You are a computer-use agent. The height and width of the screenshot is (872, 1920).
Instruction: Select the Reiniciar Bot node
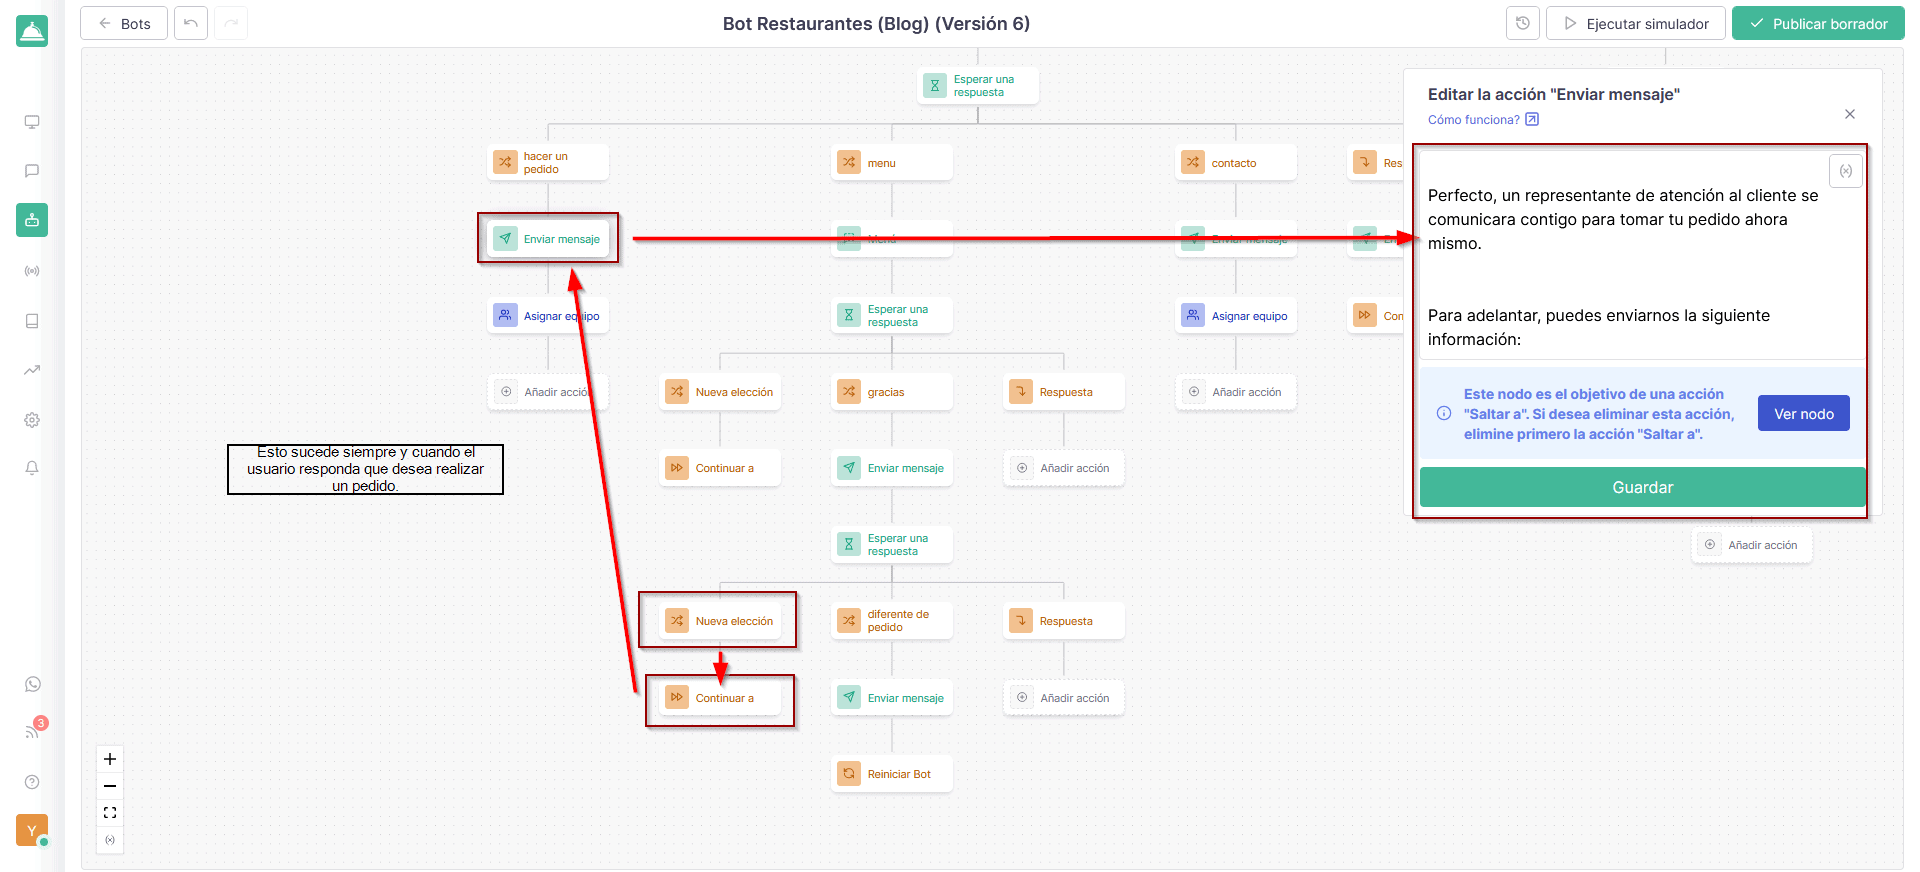(892, 774)
